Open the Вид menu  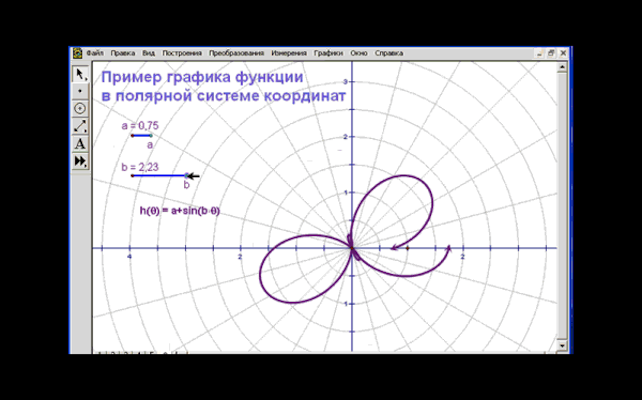149,53
